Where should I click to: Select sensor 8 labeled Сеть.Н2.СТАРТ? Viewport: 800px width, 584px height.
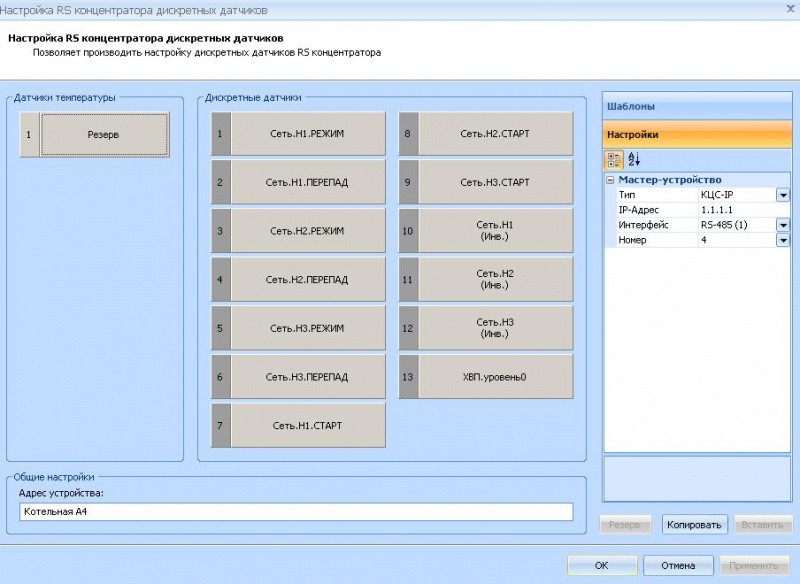click(489, 133)
